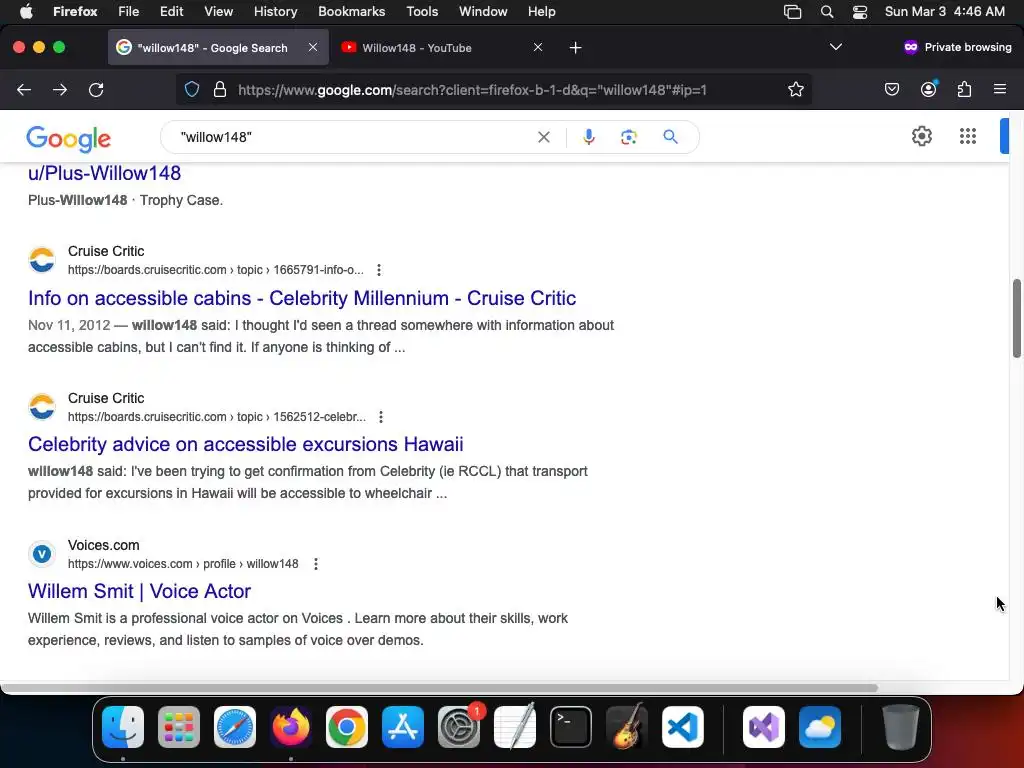Clear the Google search box text
Image resolution: width=1024 pixels, height=768 pixels.
543,137
